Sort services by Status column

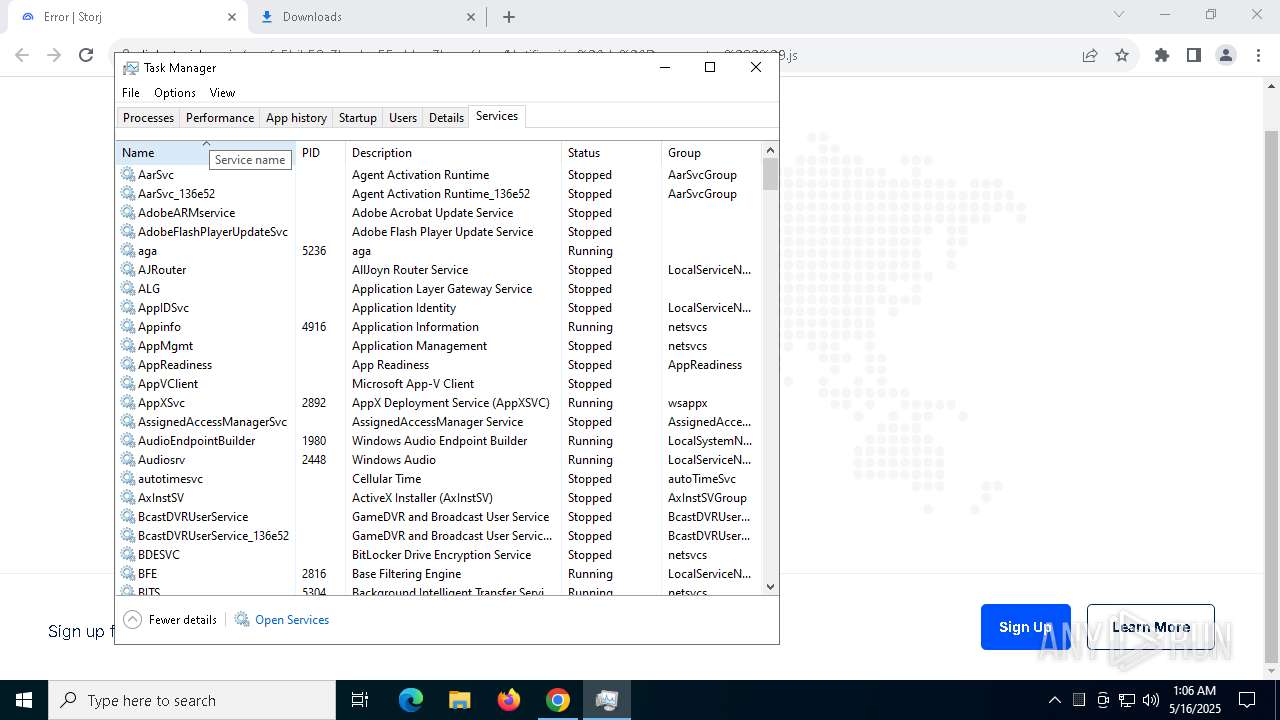click(612, 153)
